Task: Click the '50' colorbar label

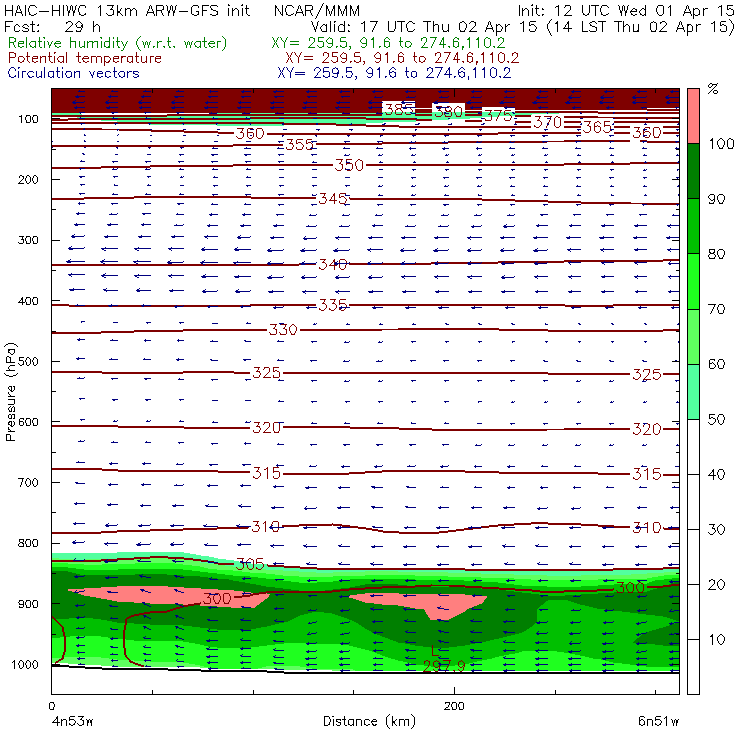Action: [716, 420]
